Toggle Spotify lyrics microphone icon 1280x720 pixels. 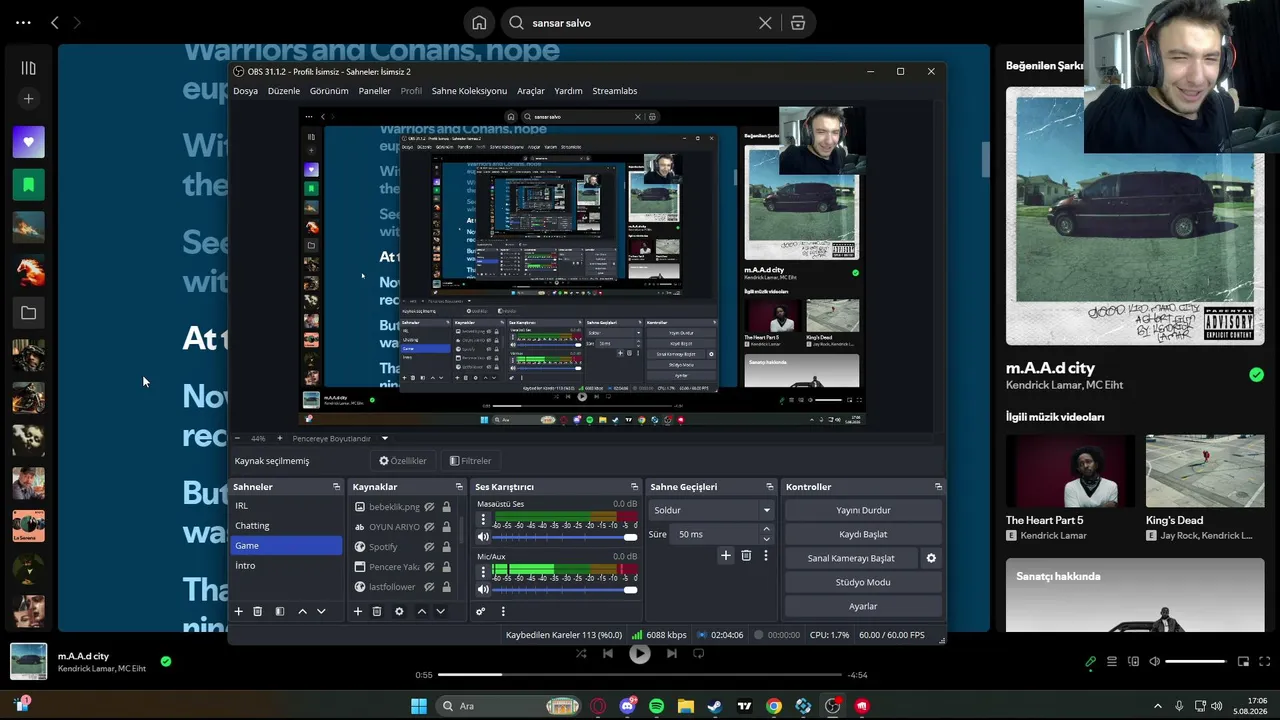[x=1091, y=661]
